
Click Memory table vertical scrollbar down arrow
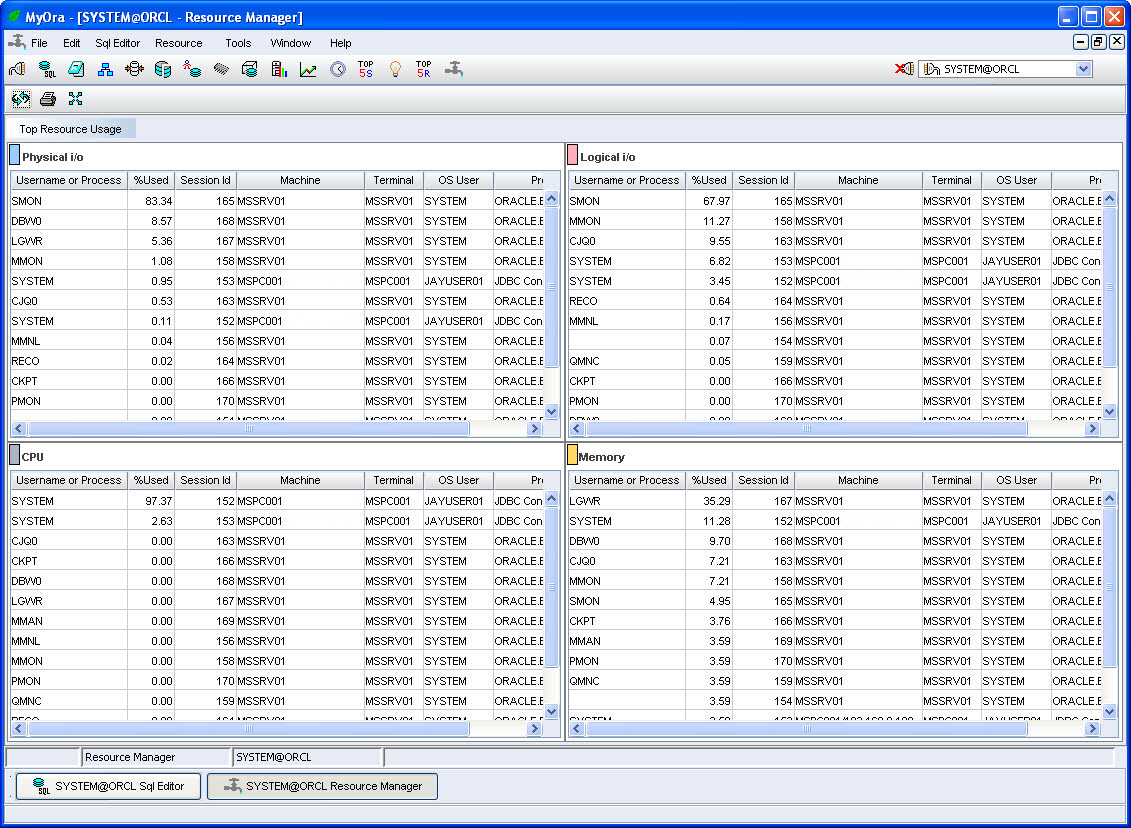(x=1110, y=711)
